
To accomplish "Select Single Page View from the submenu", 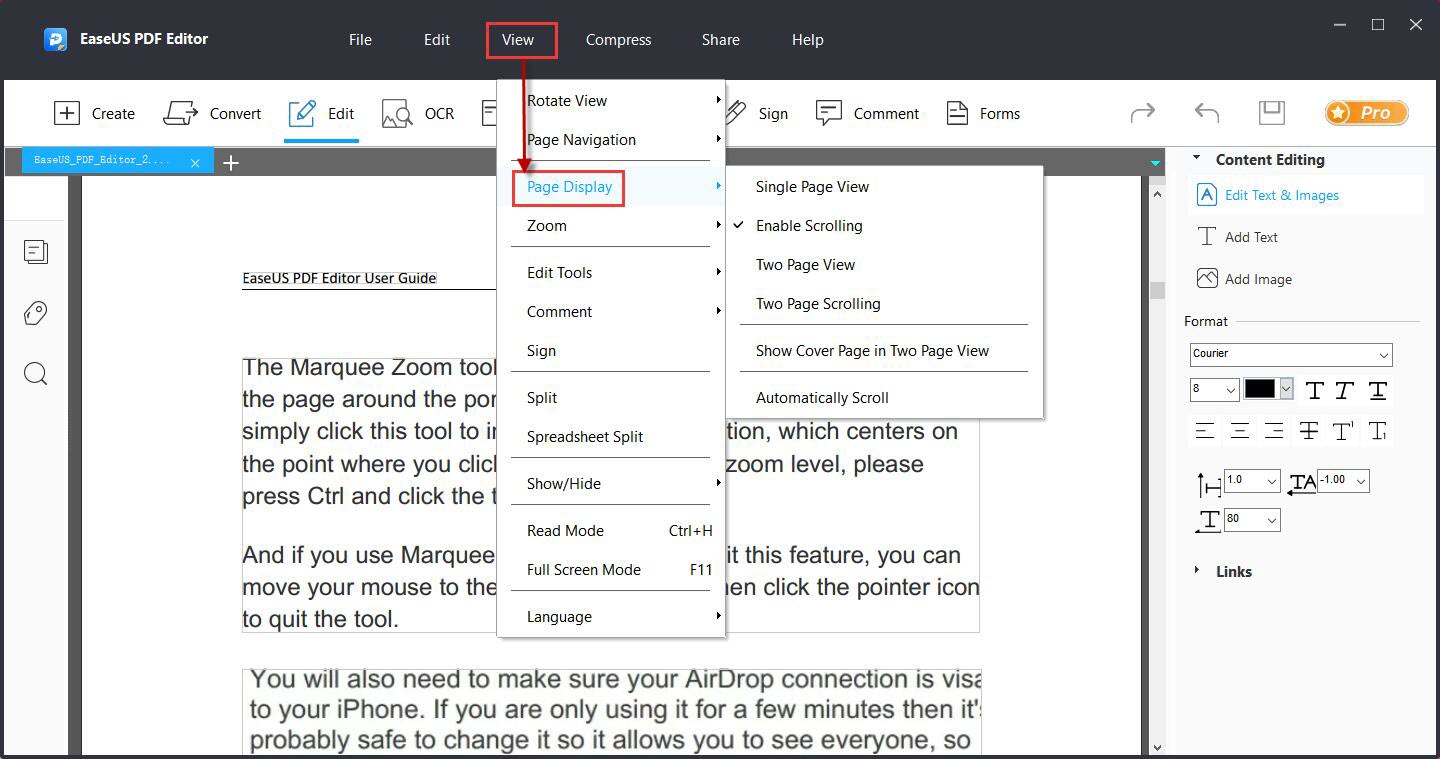I will click(812, 186).
